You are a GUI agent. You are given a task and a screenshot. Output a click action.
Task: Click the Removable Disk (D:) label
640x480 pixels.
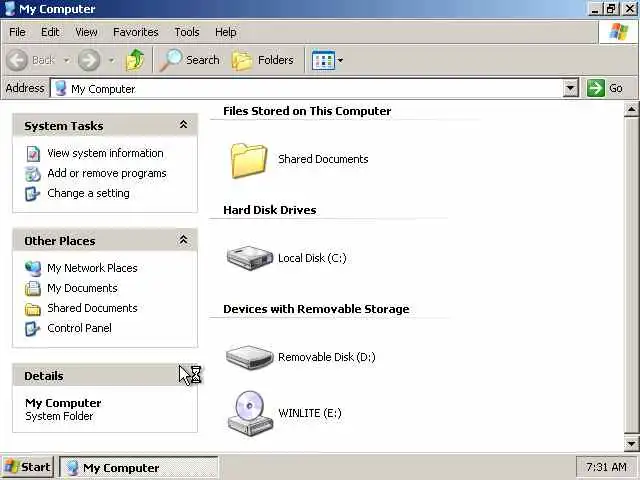click(327, 357)
